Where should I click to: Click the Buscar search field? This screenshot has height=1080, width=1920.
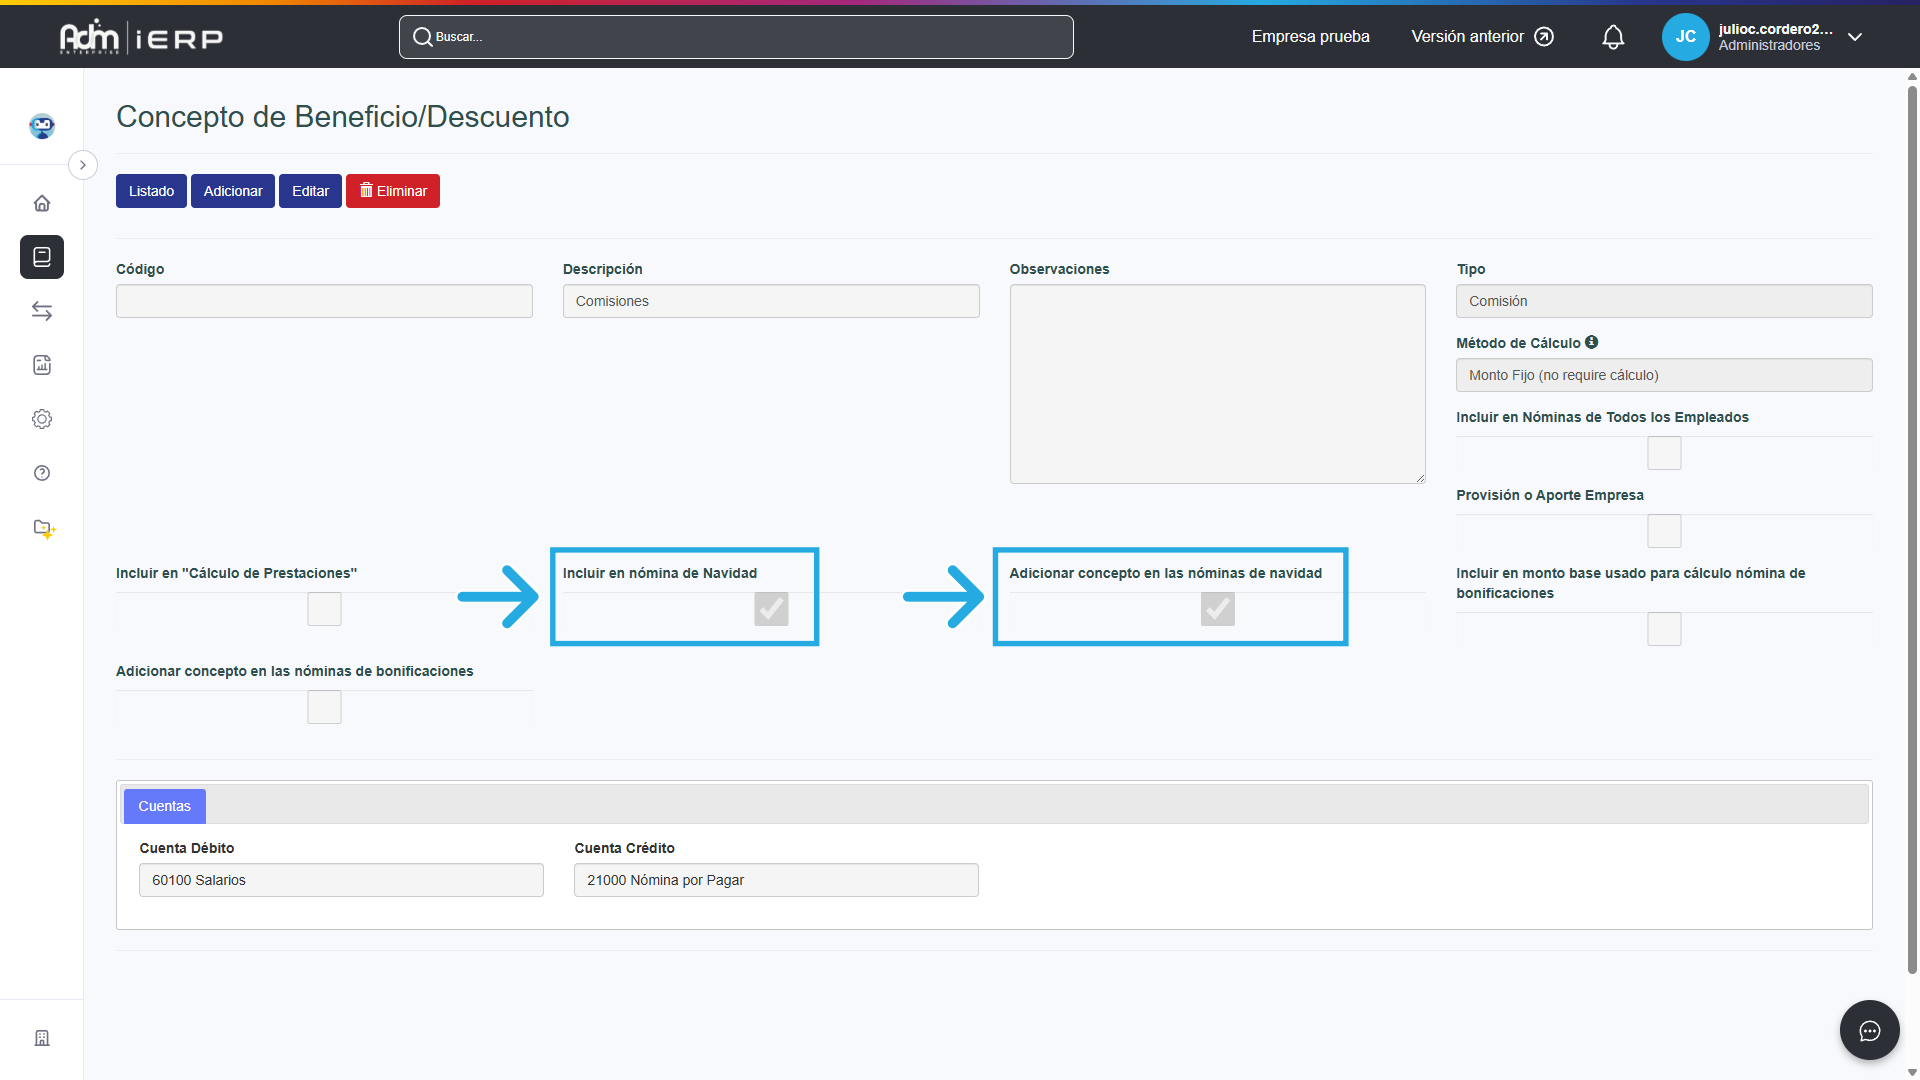pyautogui.click(x=736, y=37)
